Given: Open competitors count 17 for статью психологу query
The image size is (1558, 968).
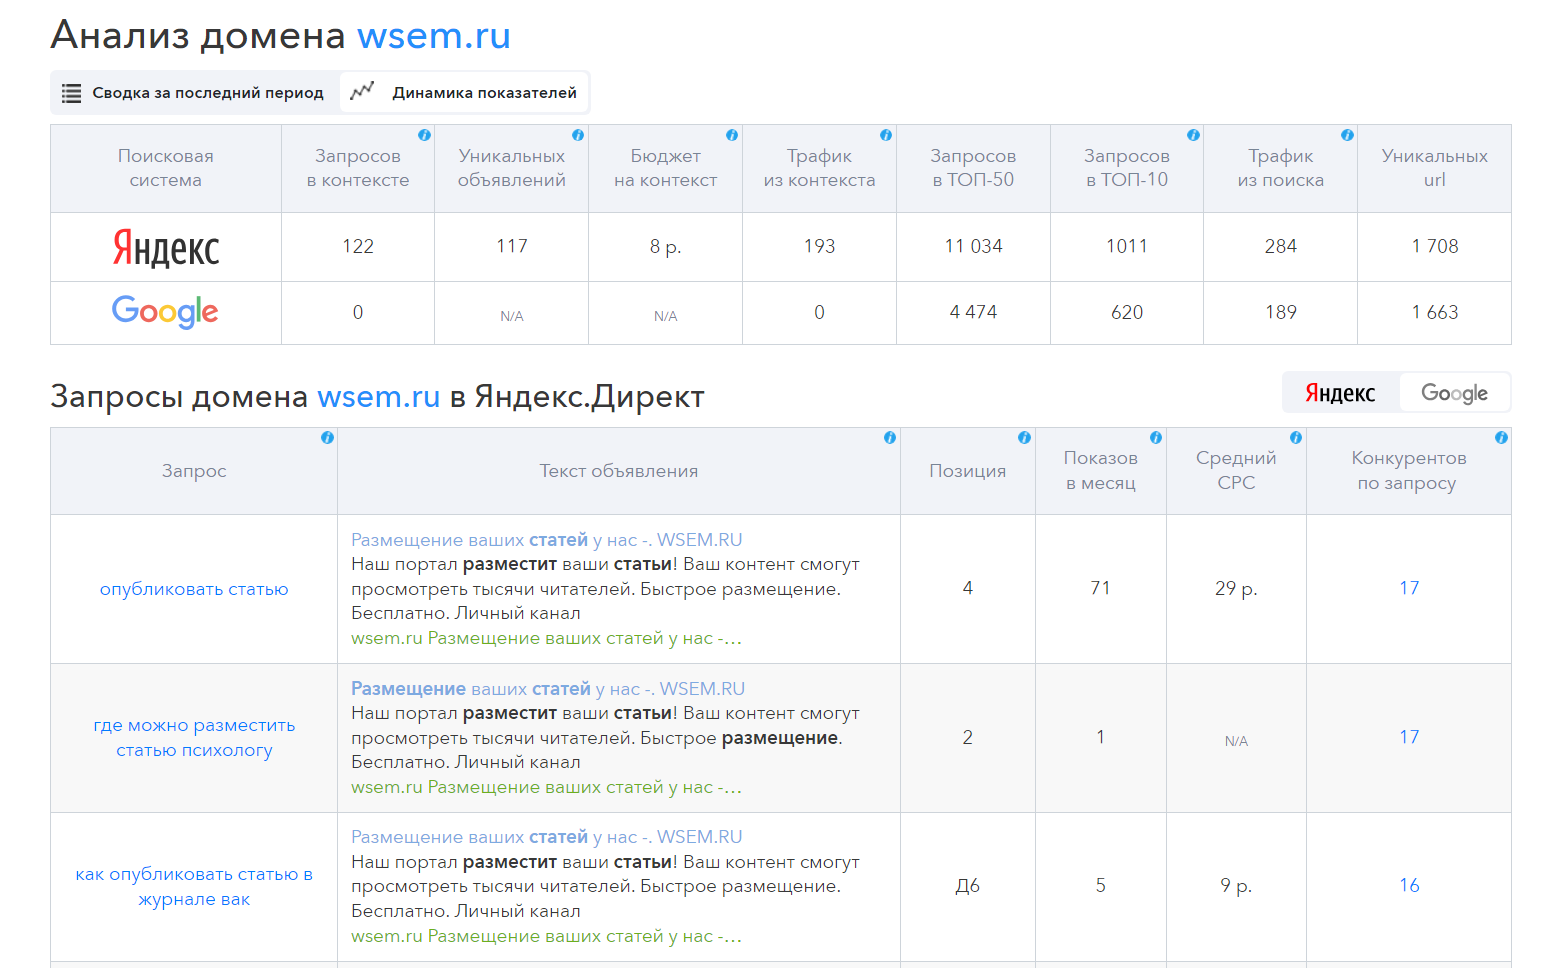Looking at the screenshot, I should pyautogui.click(x=1409, y=737).
